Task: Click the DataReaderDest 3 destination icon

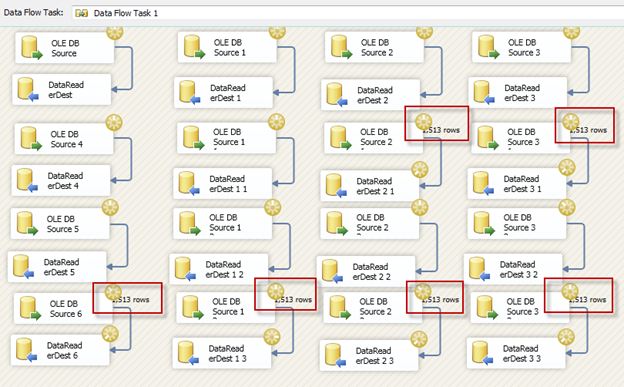Action: (484, 93)
